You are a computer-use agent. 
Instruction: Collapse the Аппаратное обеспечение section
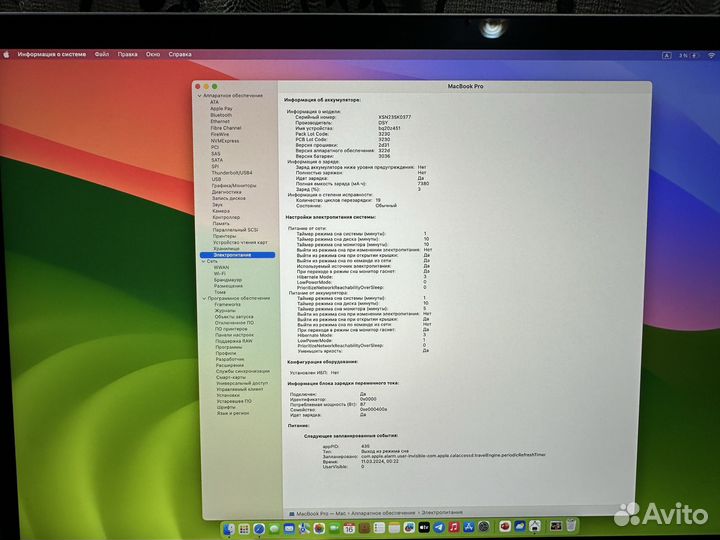200,96
